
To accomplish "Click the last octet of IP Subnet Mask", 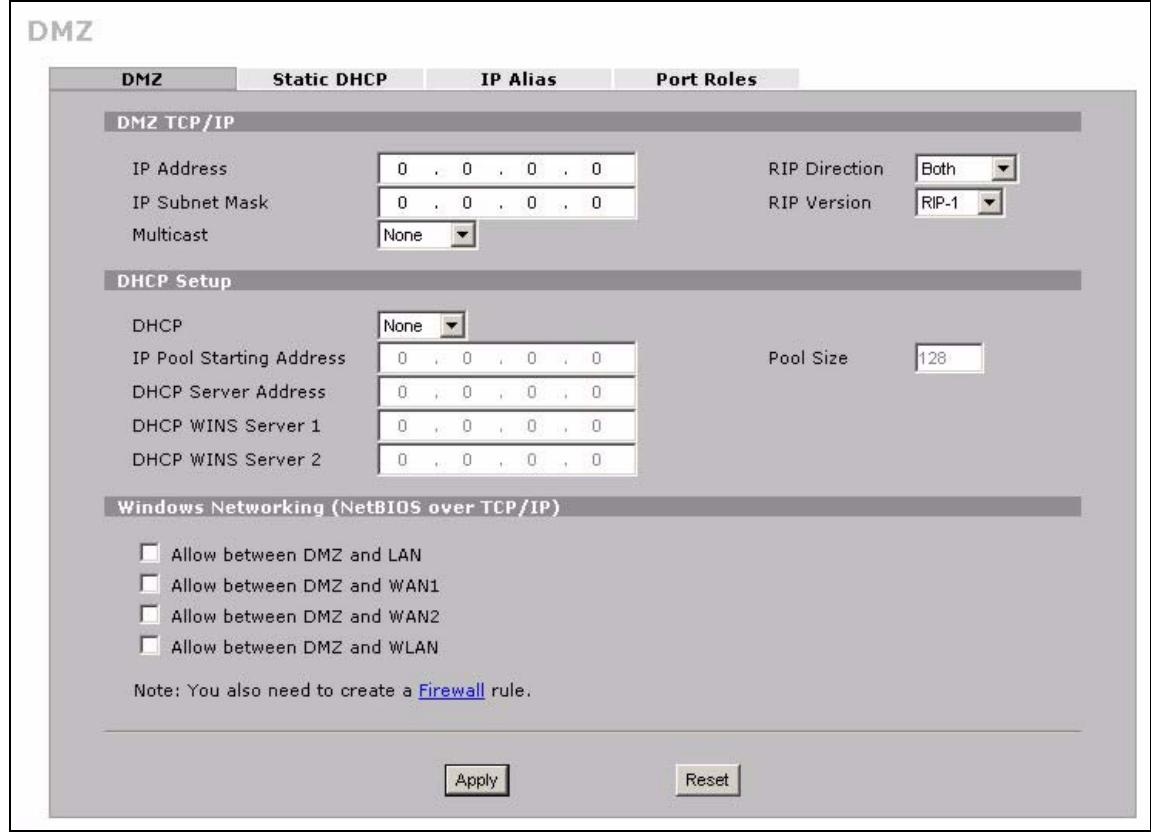I will [x=596, y=203].
